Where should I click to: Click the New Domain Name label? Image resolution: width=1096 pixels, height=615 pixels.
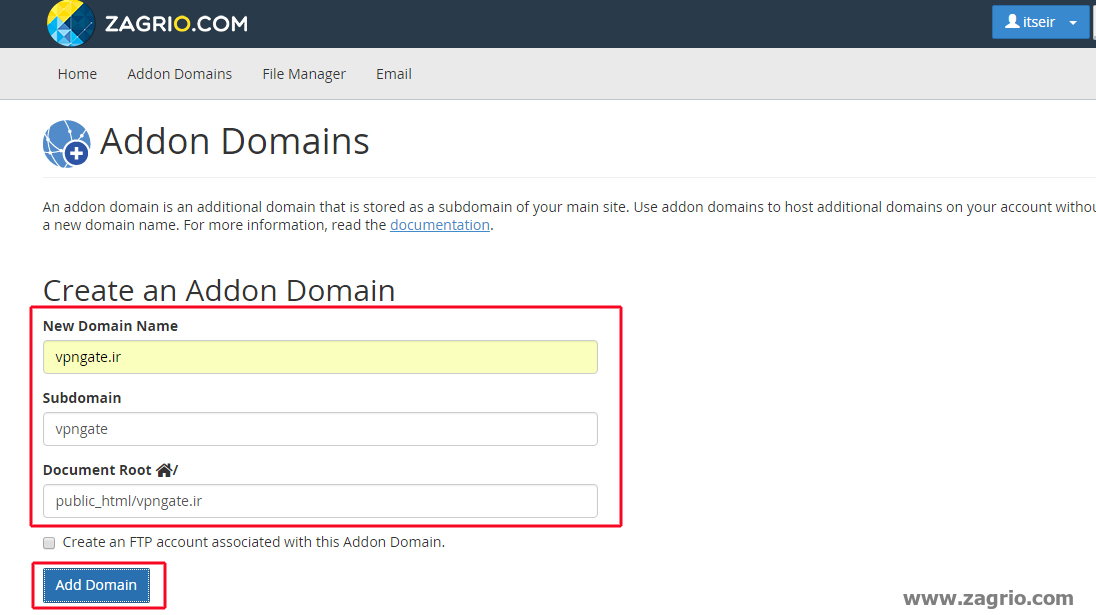[110, 326]
